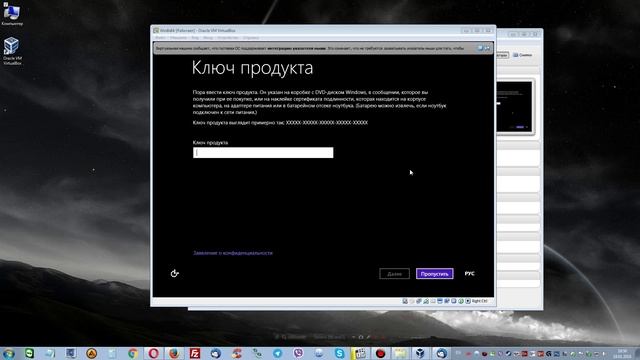This screenshot has width=640, height=360.
Task: Open the Ввод menu in VirtualBox
Action: click(x=208, y=38)
